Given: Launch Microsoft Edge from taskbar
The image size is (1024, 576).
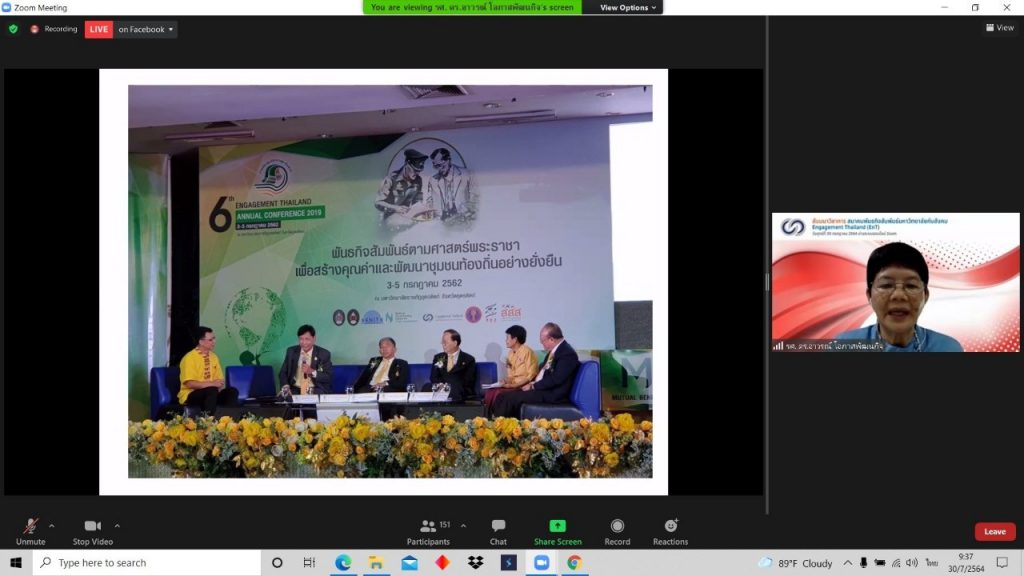Looking at the screenshot, I should [x=343, y=562].
